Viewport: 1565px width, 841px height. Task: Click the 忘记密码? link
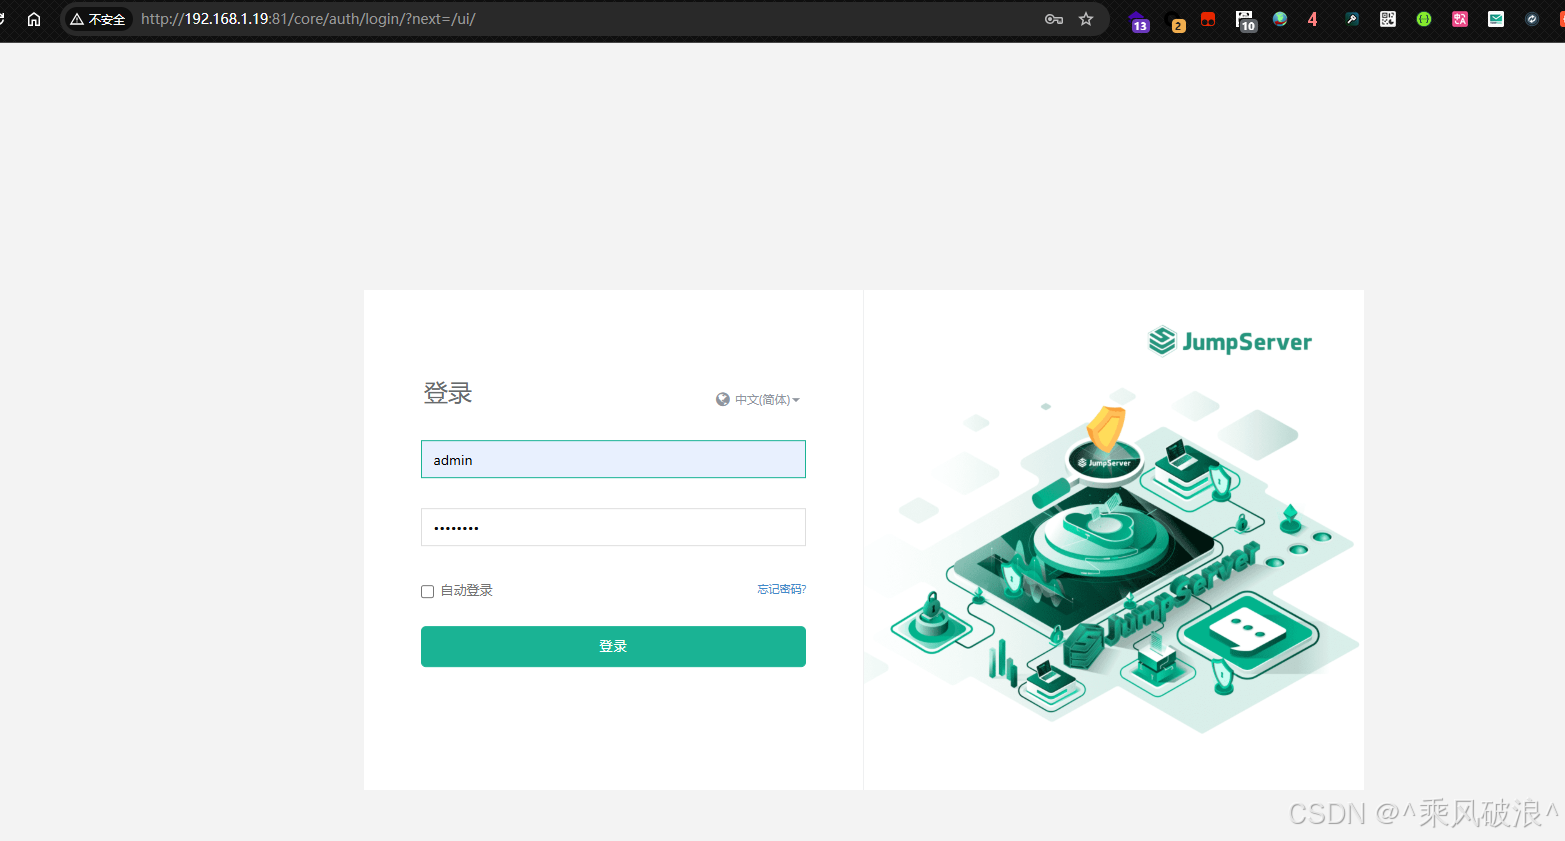tap(781, 589)
